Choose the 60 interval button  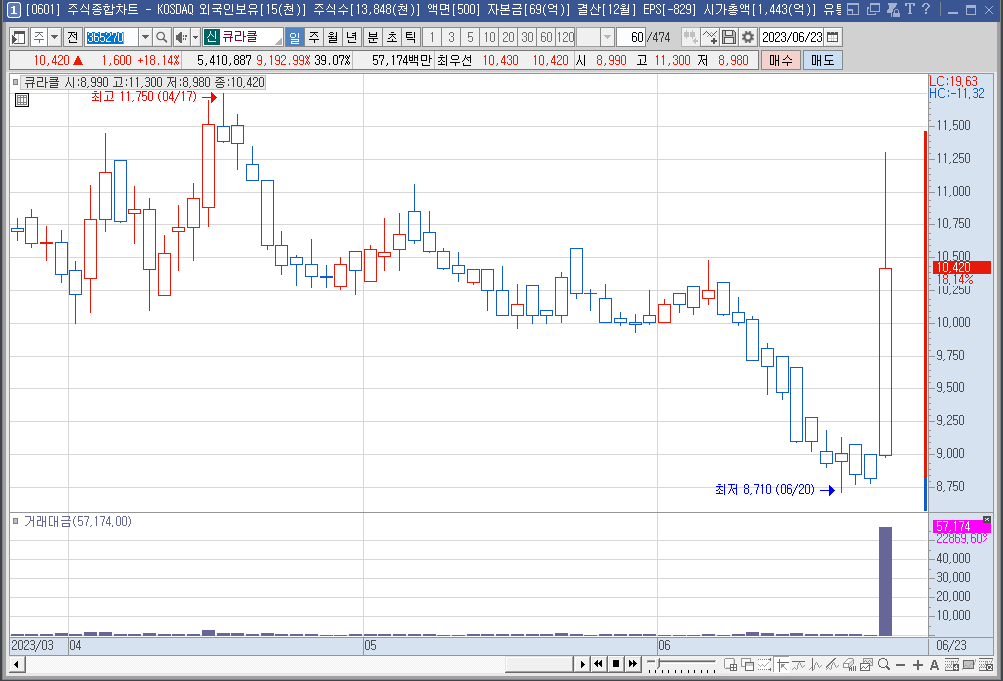[x=546, y=38]
